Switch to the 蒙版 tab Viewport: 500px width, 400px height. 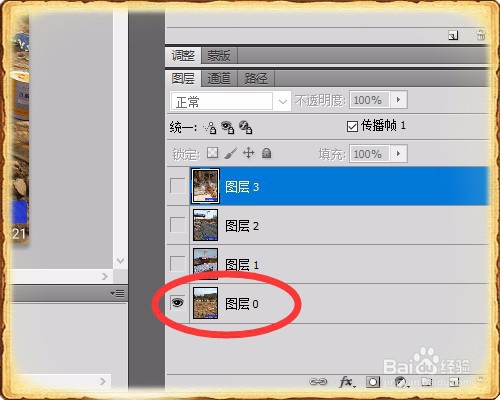(x=219, y=55)
